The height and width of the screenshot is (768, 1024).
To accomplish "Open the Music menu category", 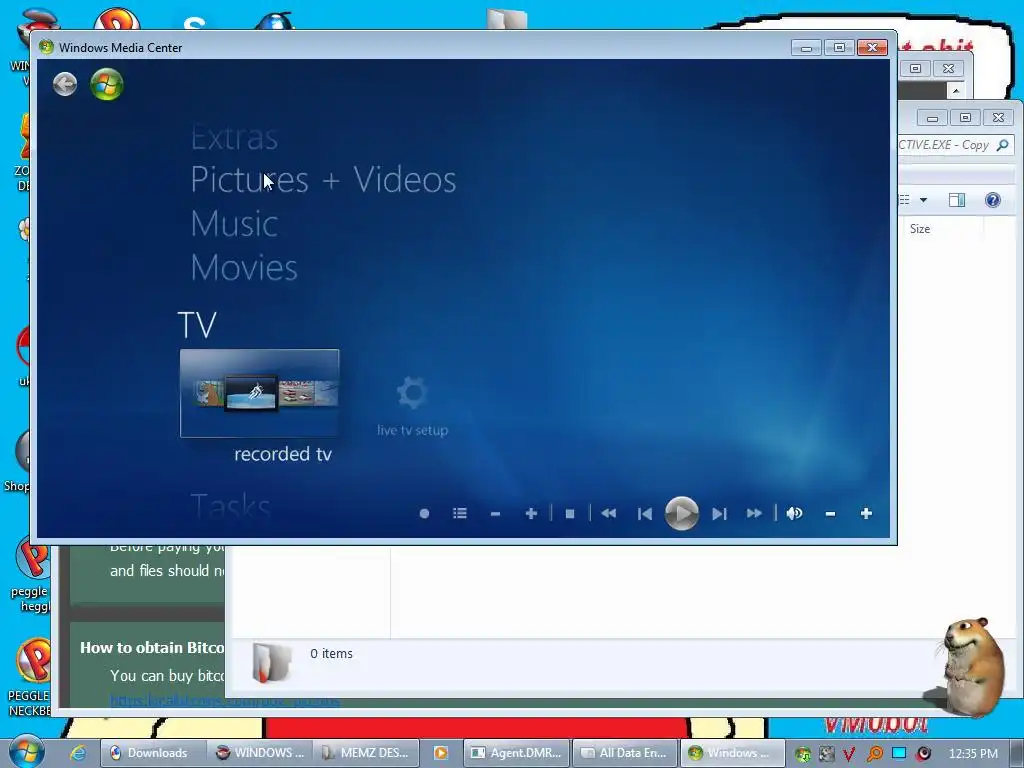I will 234,223.
